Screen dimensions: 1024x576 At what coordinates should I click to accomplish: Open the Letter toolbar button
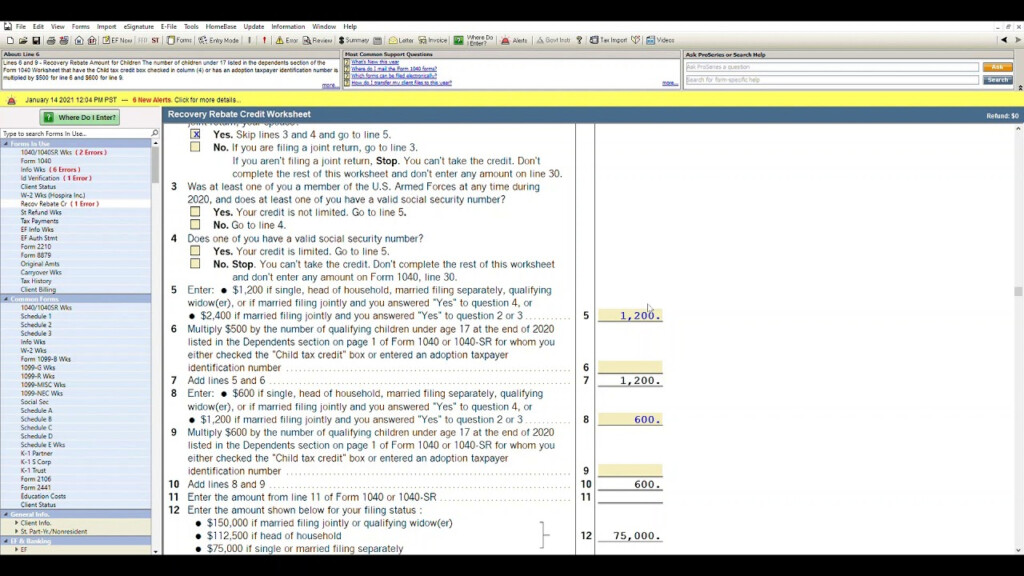coord(401,40)
